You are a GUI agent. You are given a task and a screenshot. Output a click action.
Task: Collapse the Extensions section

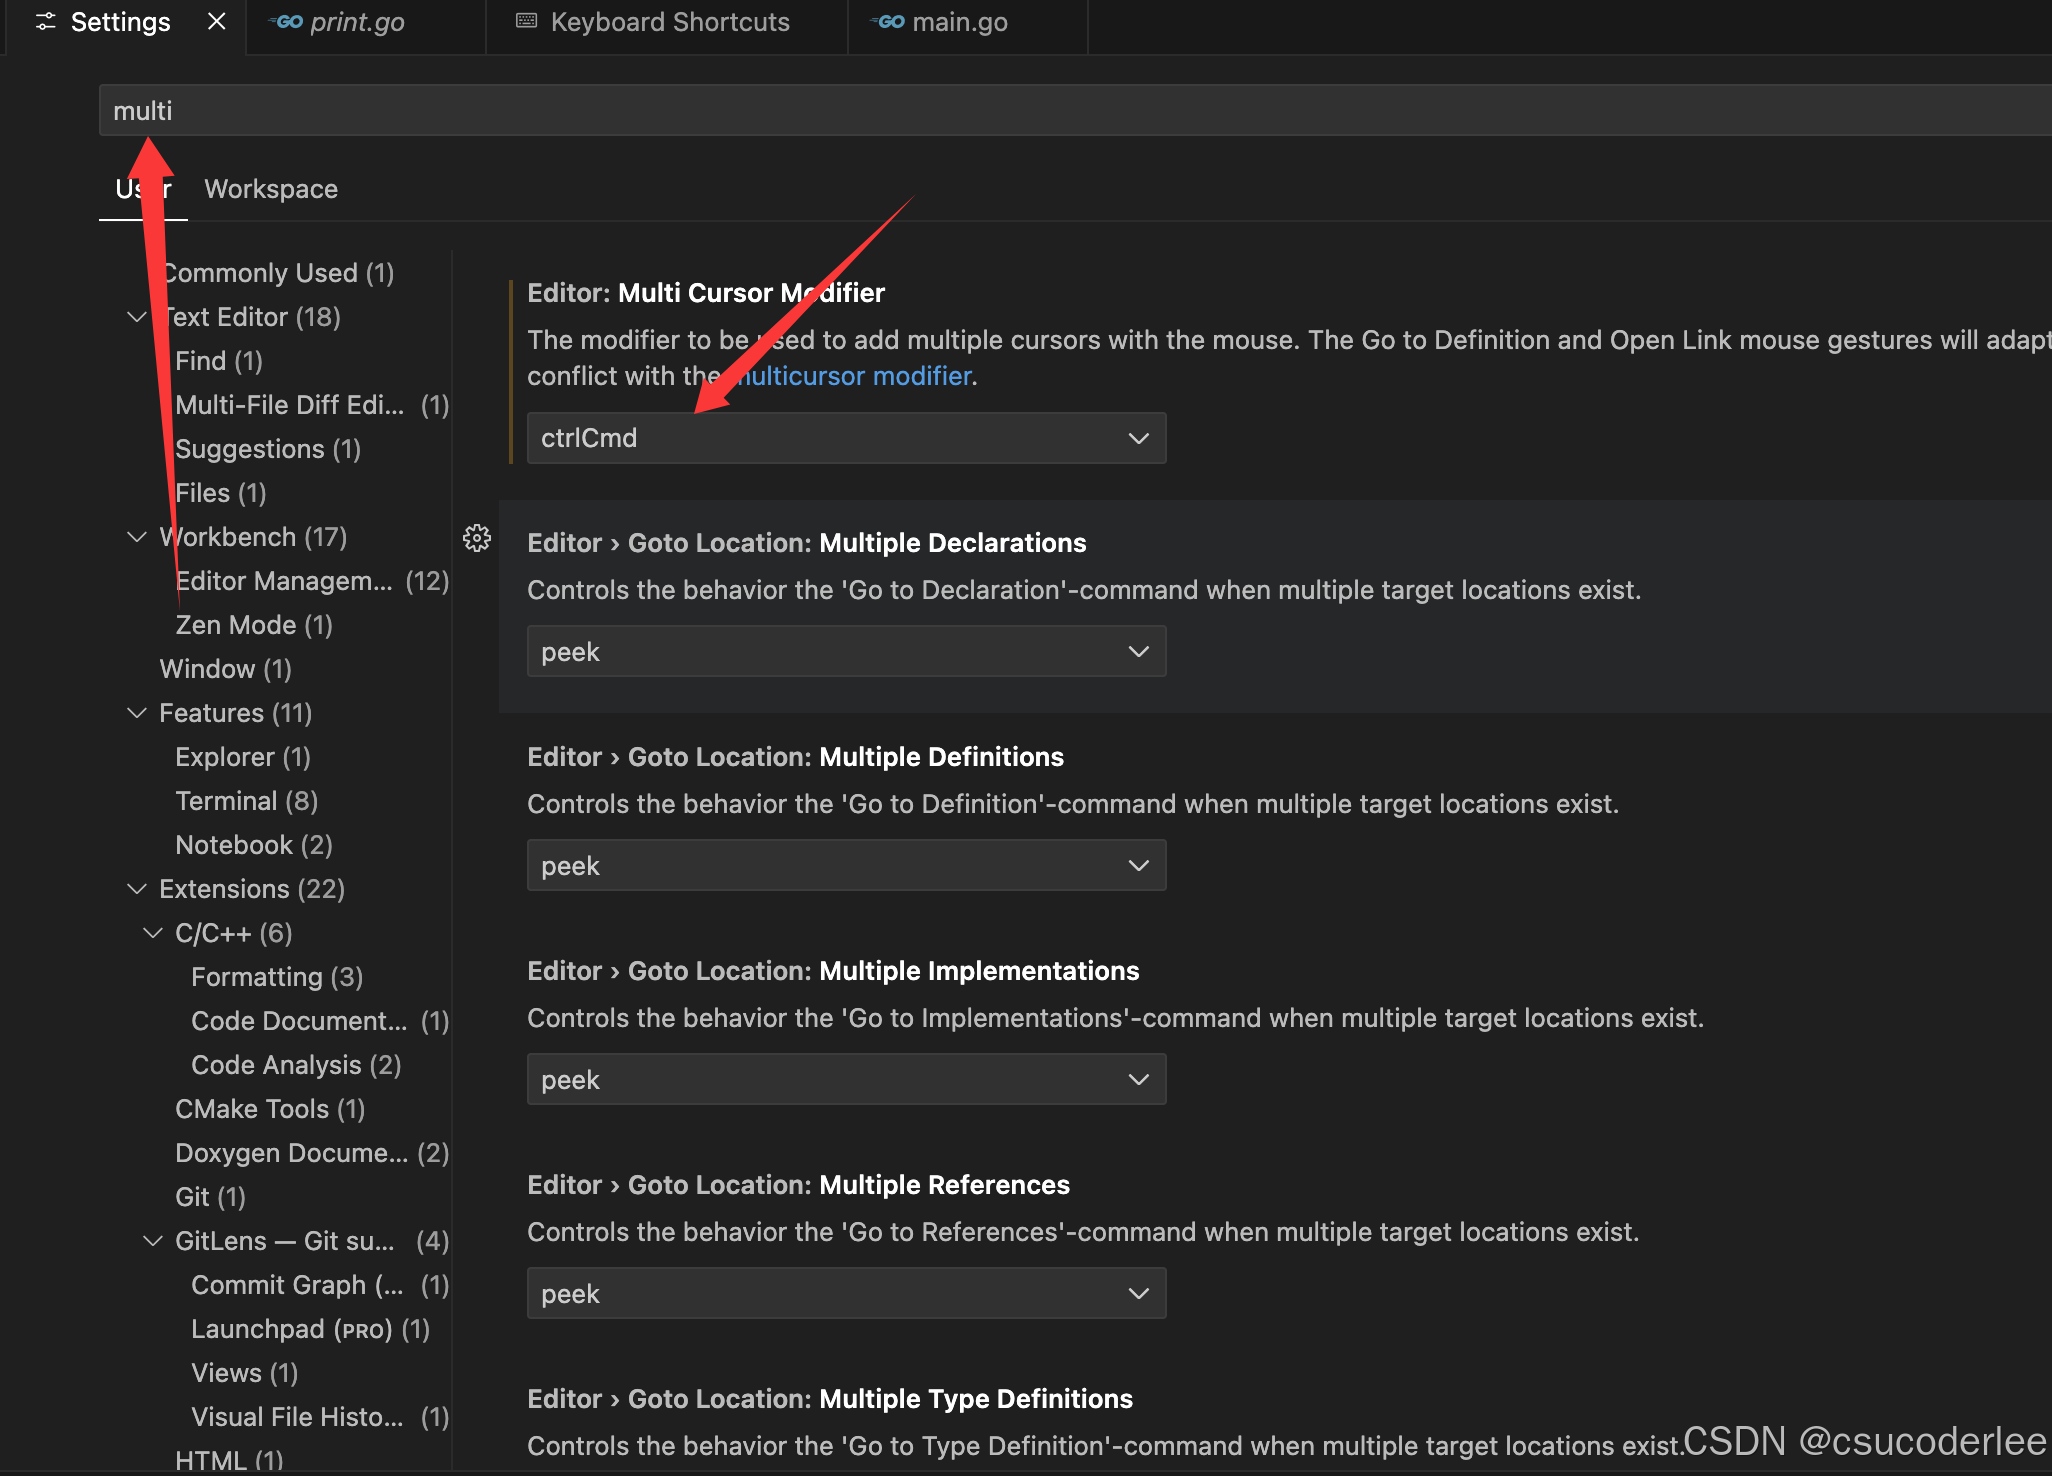137,889
